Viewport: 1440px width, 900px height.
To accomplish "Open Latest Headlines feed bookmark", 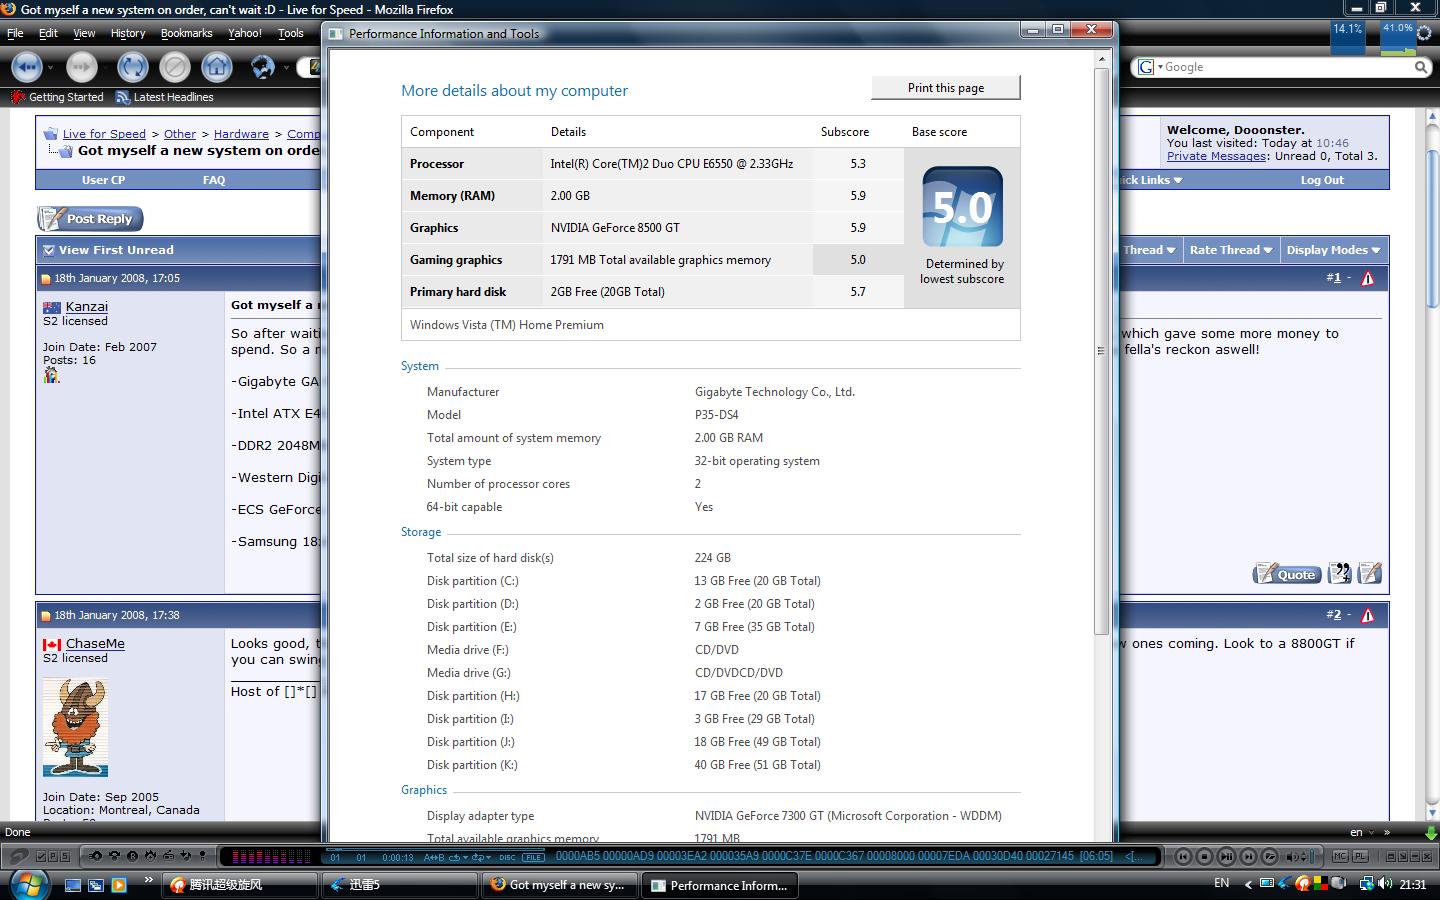I will tap(165, 97).
